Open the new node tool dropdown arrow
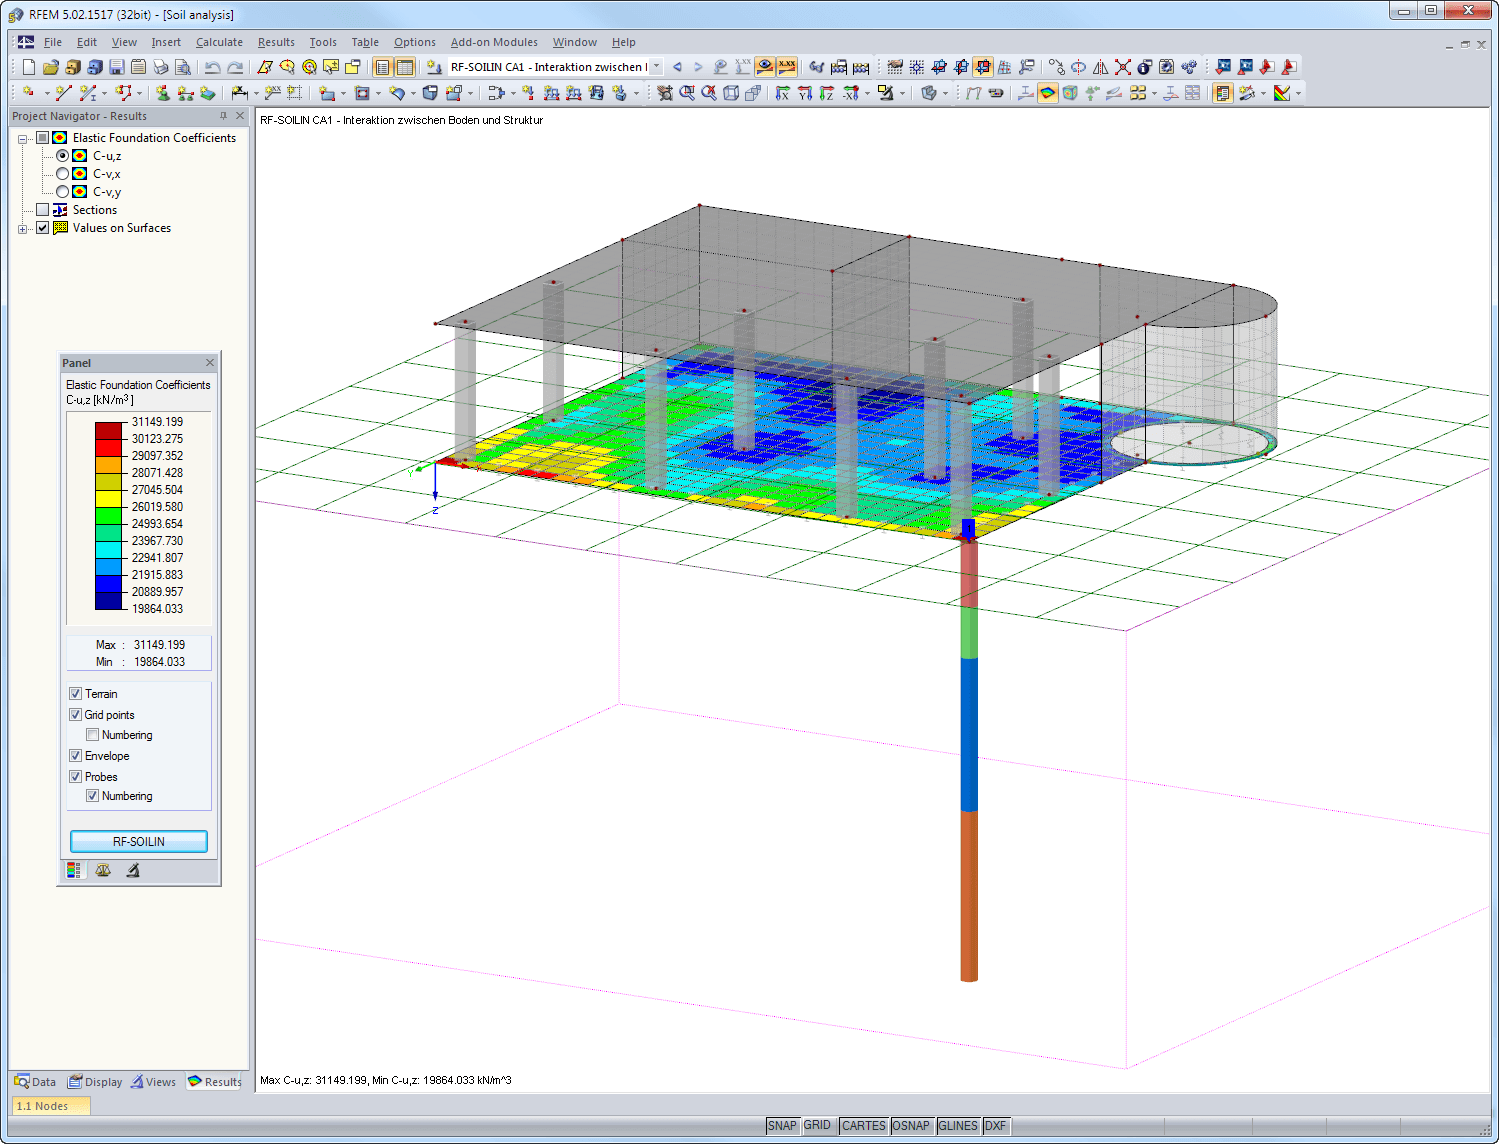The width and height of the screenshot is (1499, 1144). click(x=46, y=93)
